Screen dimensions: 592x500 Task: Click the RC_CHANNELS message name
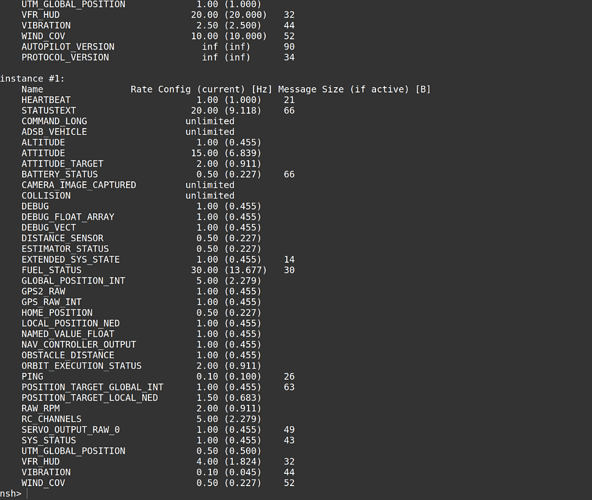pyautogui.click(x=51, y=419)
